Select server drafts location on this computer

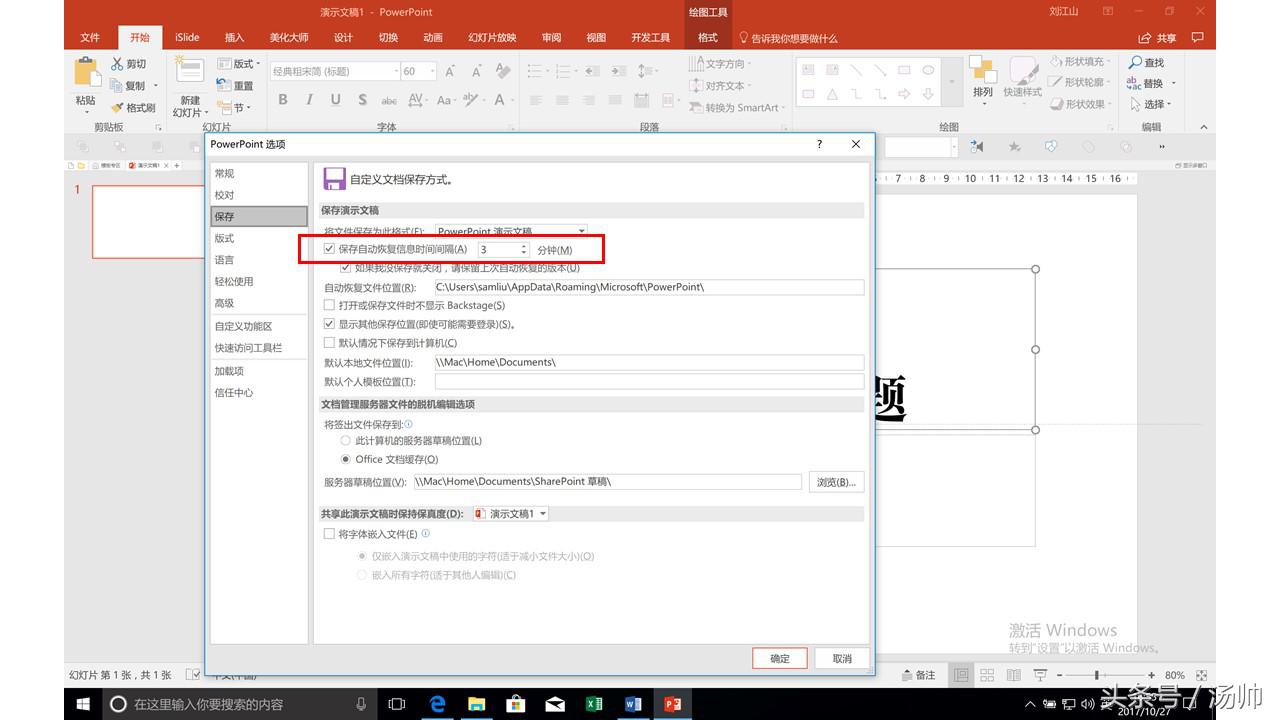[x=346, y=440]
